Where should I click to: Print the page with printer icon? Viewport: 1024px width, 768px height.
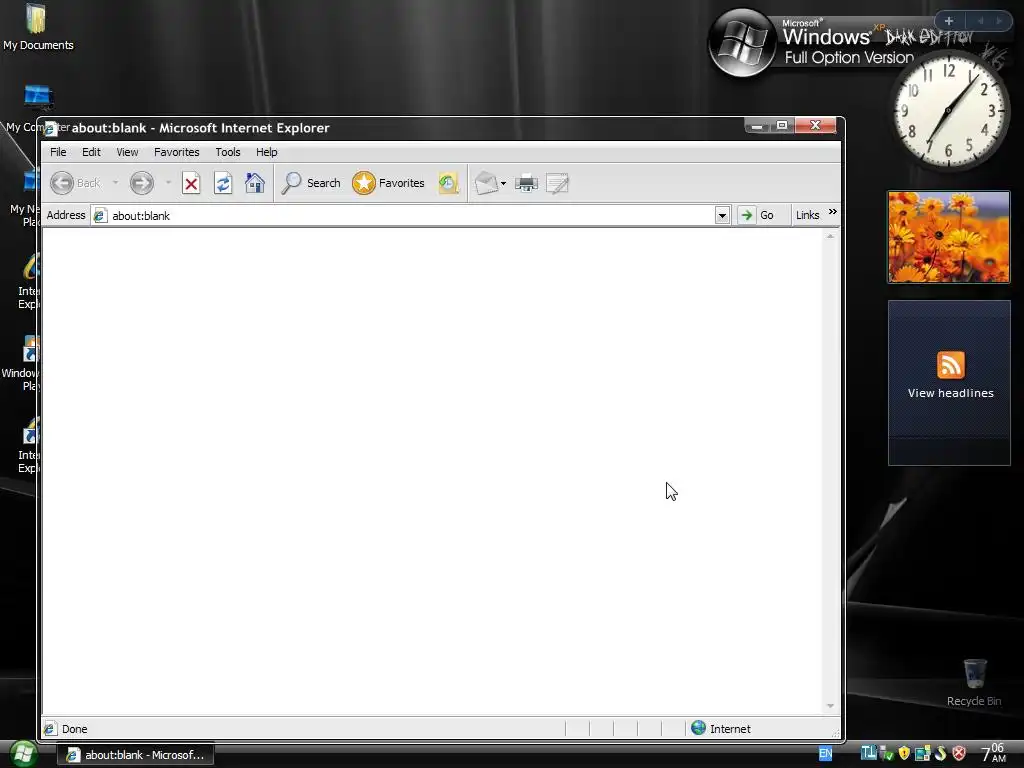[x=526, y=183]
